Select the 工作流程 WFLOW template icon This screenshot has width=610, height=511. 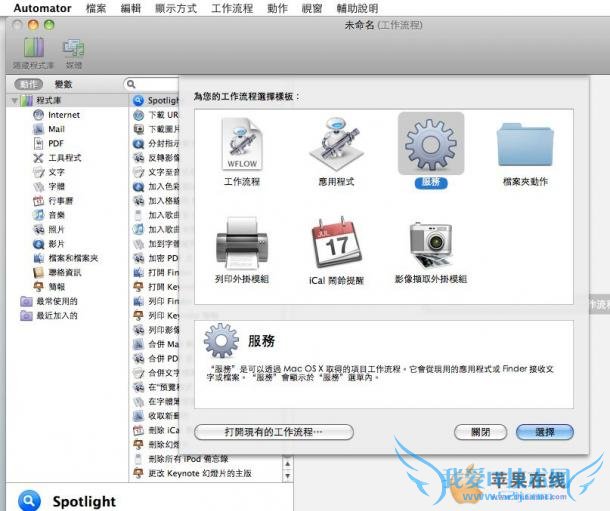[242, 145]
